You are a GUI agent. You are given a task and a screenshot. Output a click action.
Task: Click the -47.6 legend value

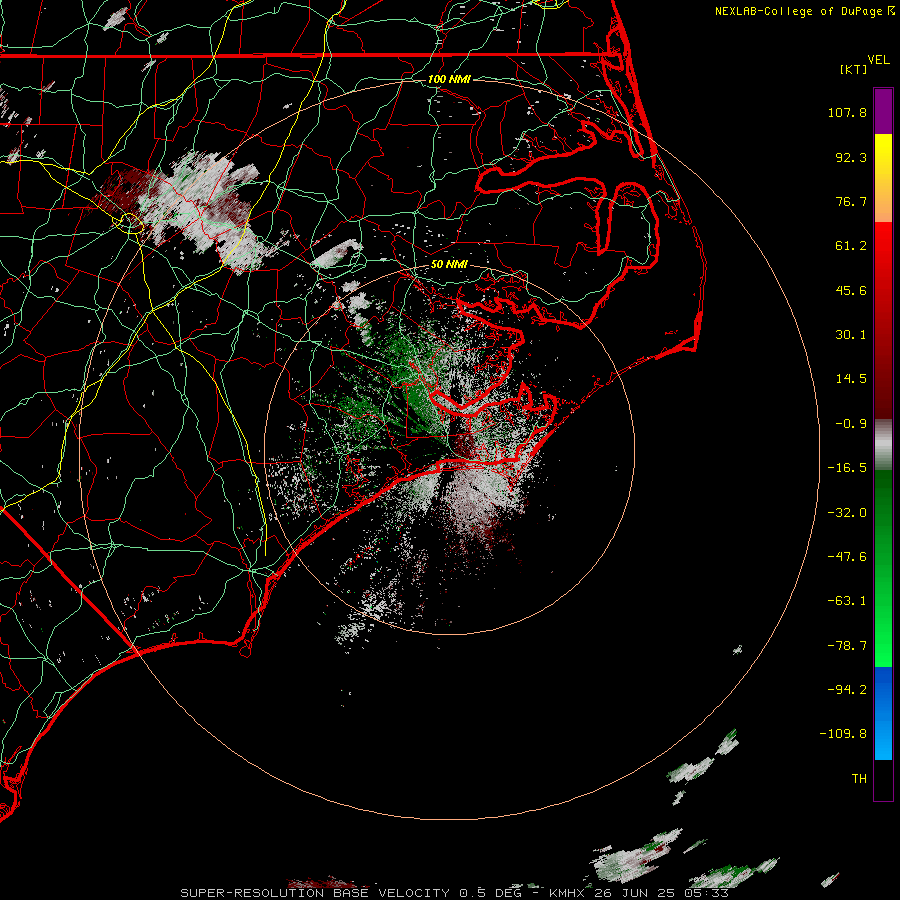(847, 557)
